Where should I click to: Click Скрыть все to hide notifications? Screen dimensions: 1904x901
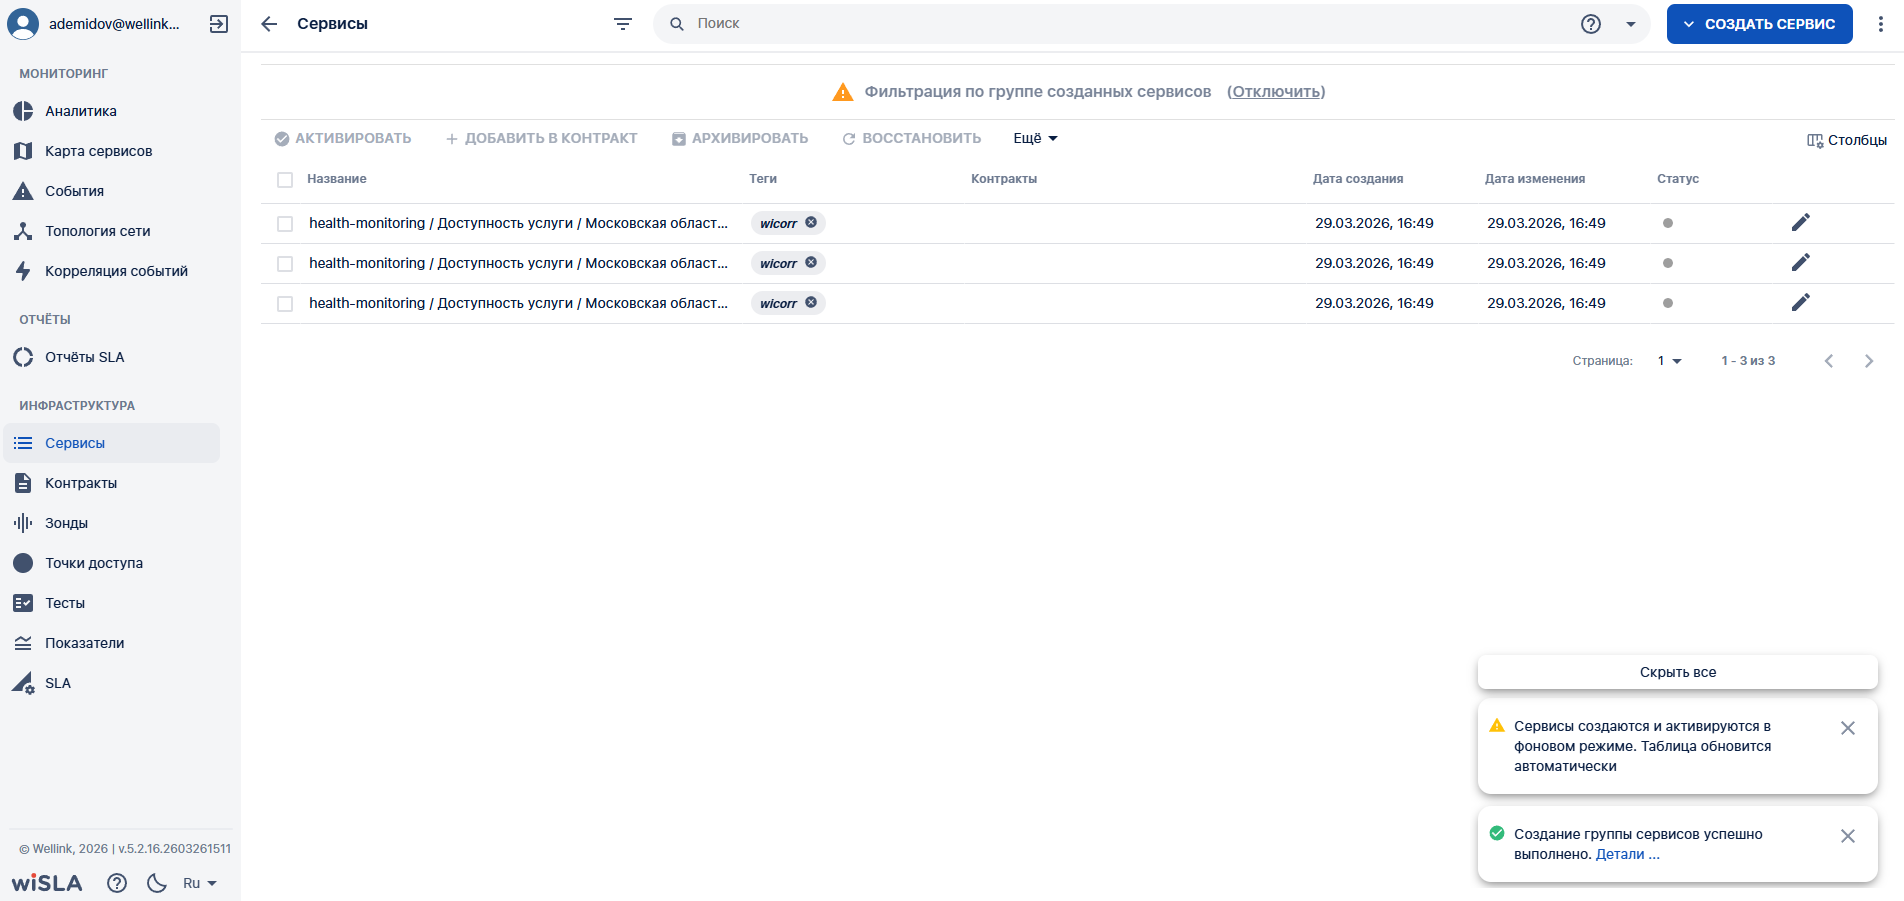point(1678,672)
